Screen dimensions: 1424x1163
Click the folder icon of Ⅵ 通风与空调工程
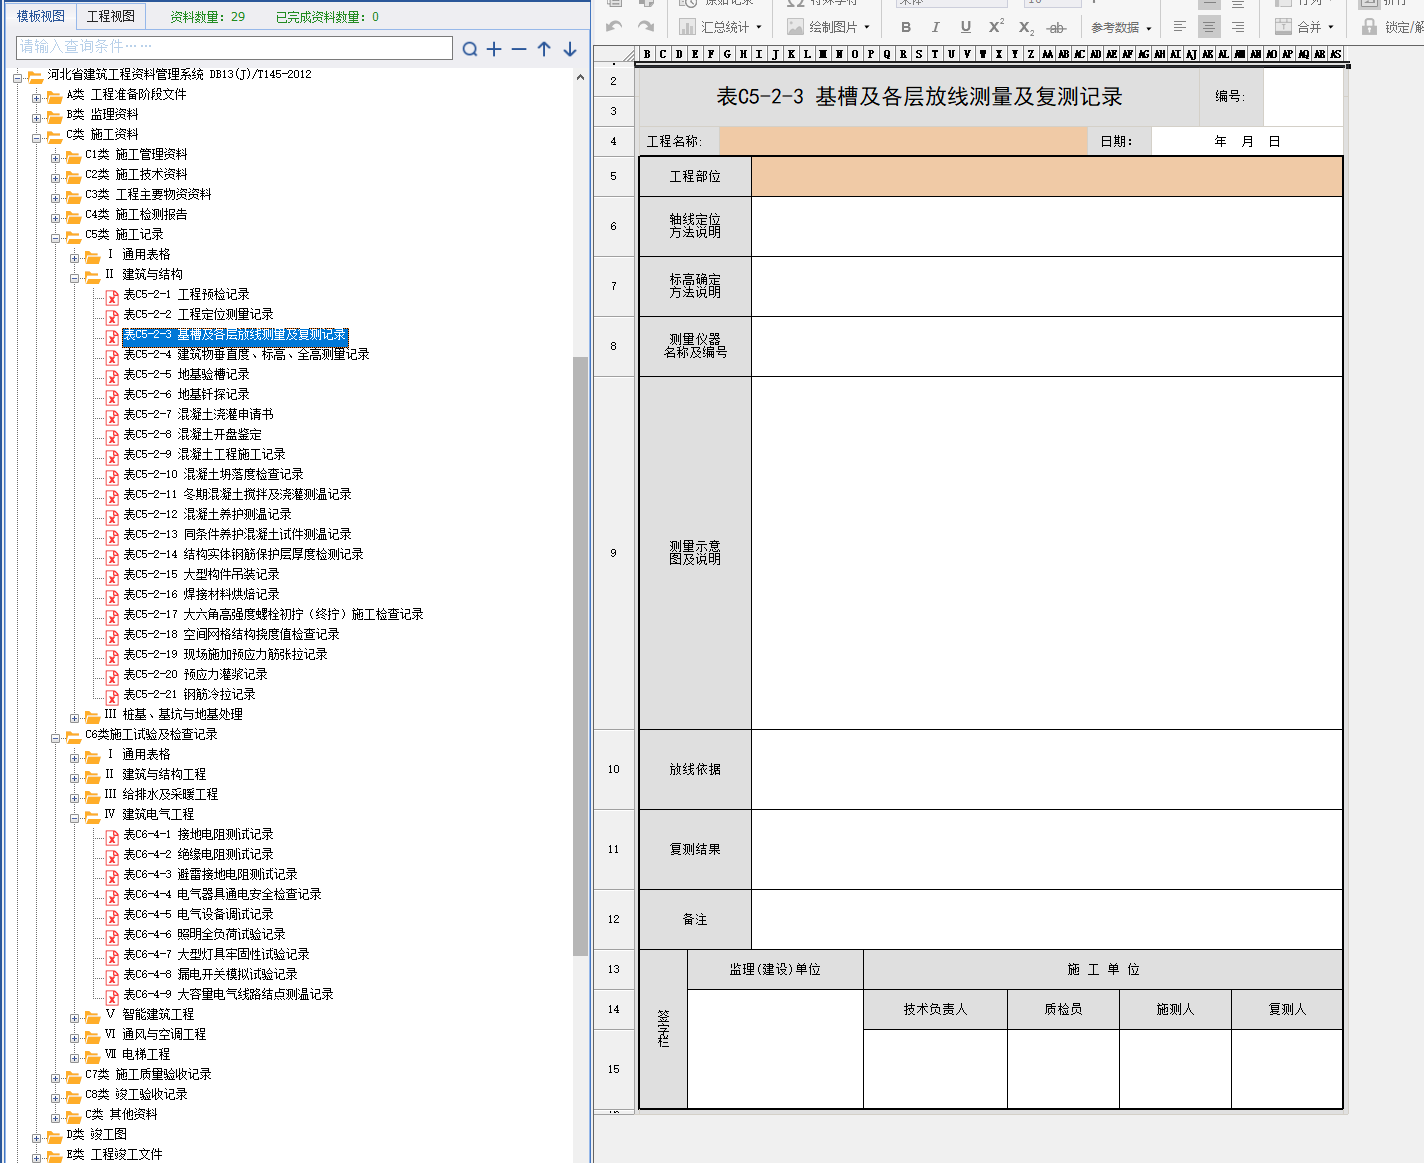(92, 1037)
